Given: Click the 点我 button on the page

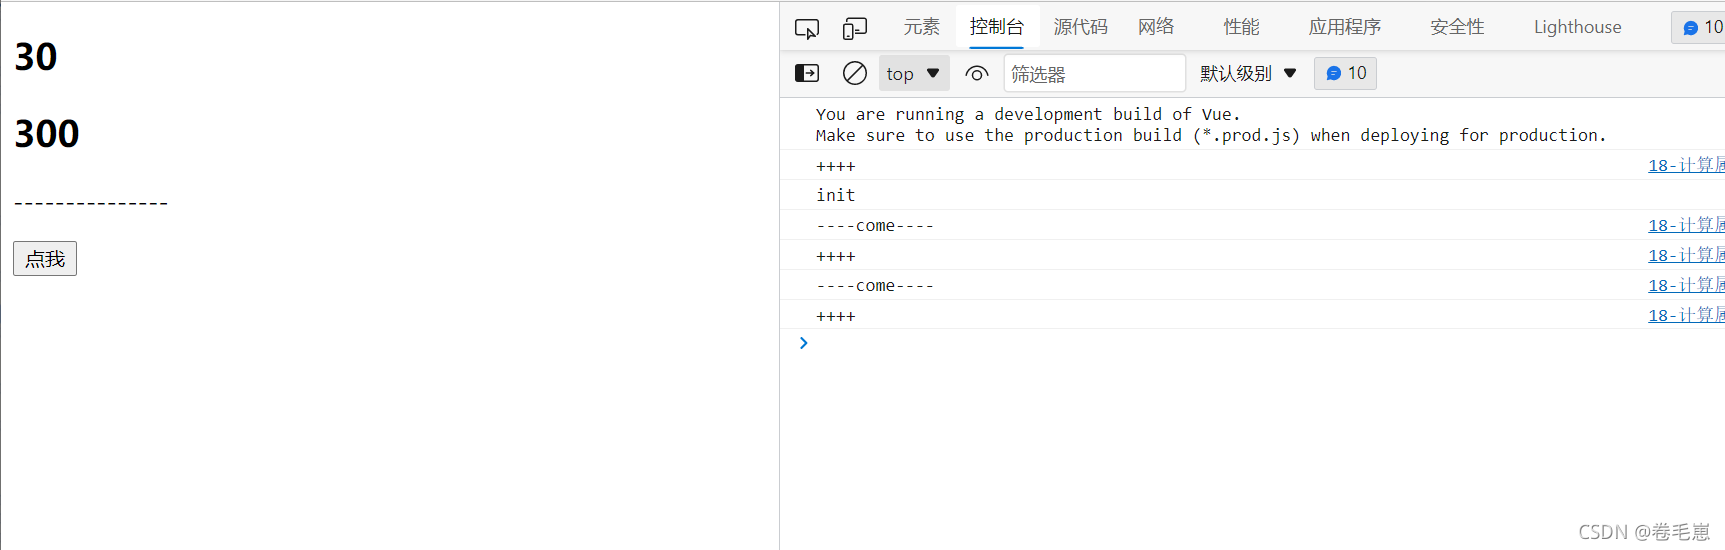Looking at the screenshot, I should 45,259.
